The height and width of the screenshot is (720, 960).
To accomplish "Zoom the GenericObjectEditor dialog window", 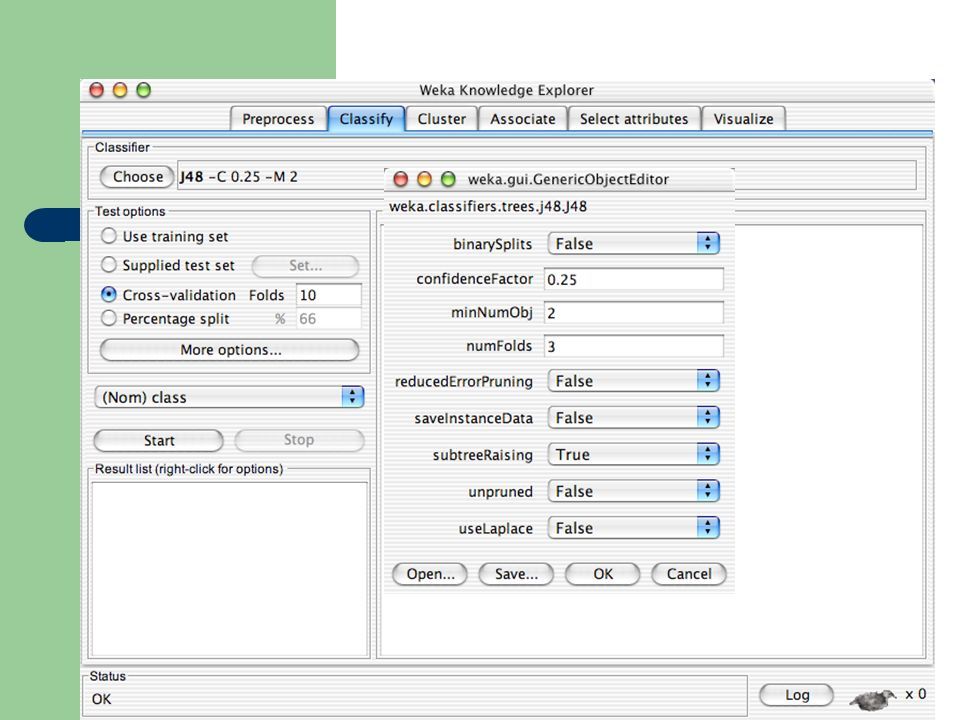I will [448, 179].
